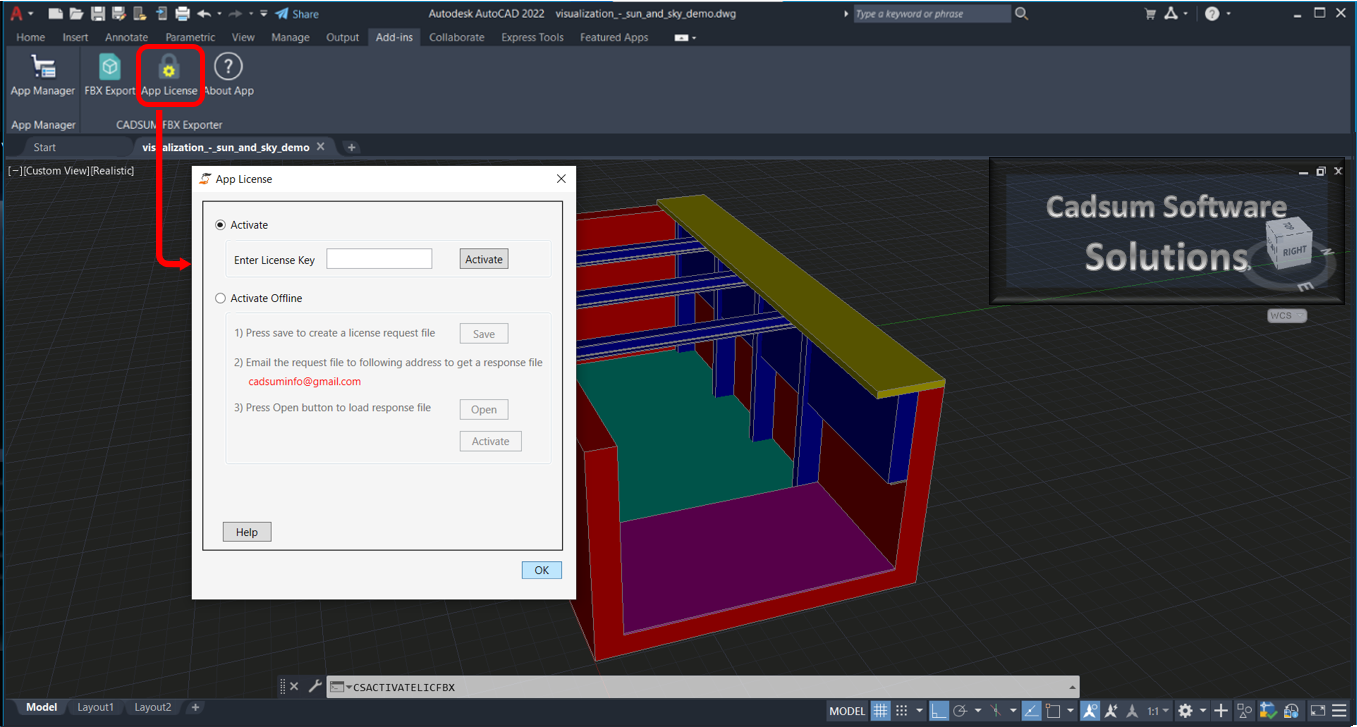Toggle grid display in the status bar
1357x727 pixels.
pos(880,710)
